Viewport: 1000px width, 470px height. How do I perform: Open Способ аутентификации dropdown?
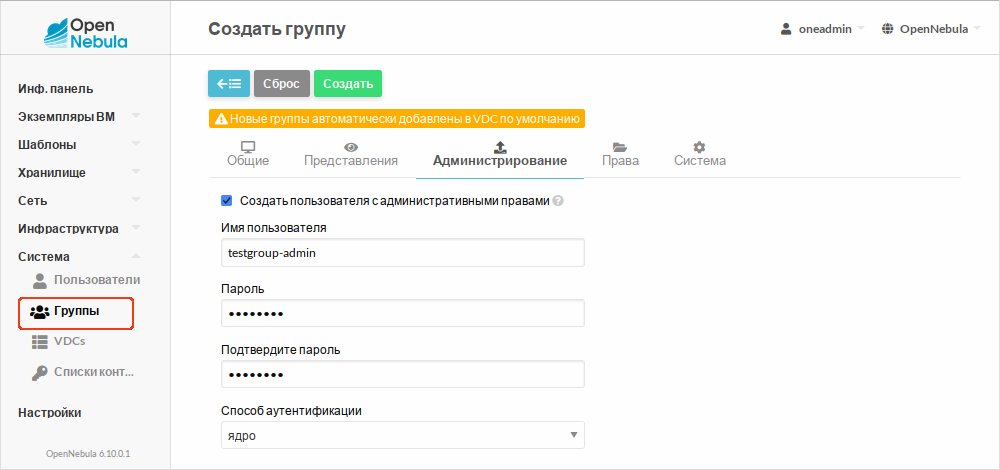(x=402, y=435)
